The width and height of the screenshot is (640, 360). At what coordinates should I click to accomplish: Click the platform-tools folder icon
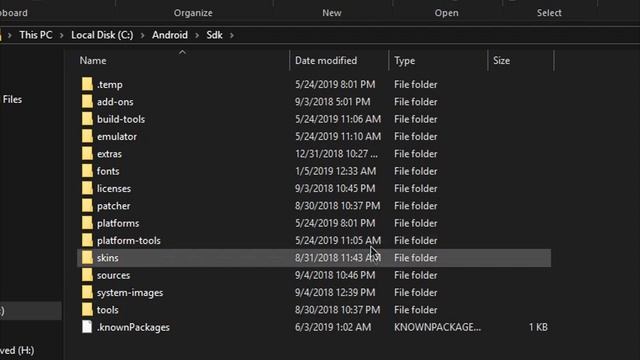(87, 240)
